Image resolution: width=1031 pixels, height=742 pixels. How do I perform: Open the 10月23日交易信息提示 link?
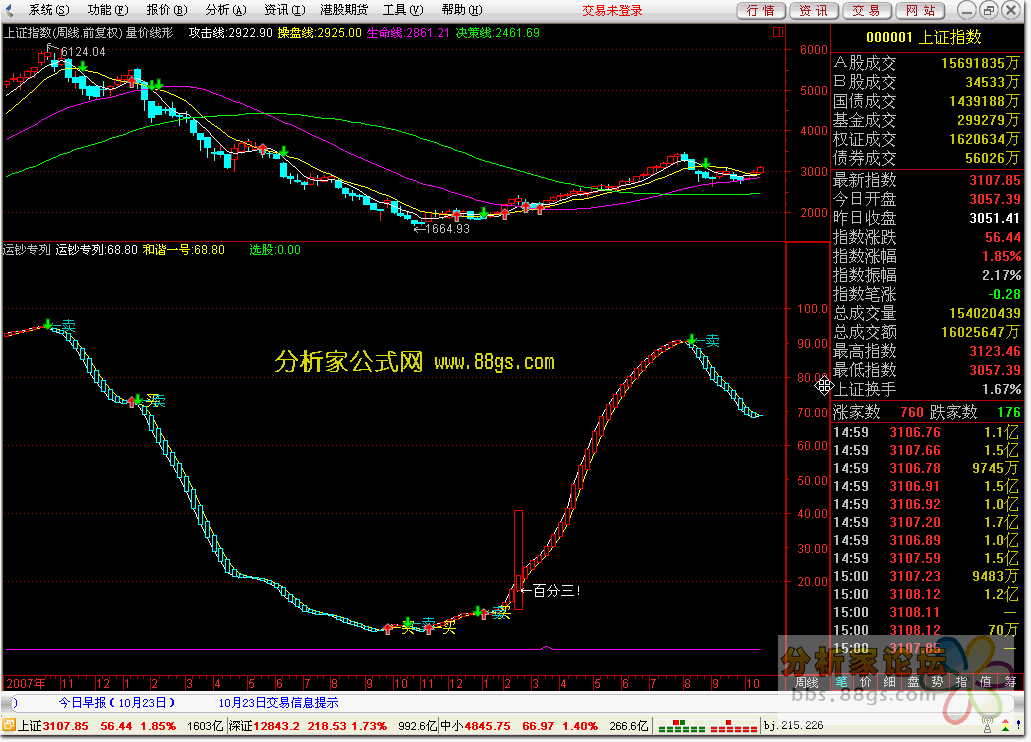tap(278, 703)
